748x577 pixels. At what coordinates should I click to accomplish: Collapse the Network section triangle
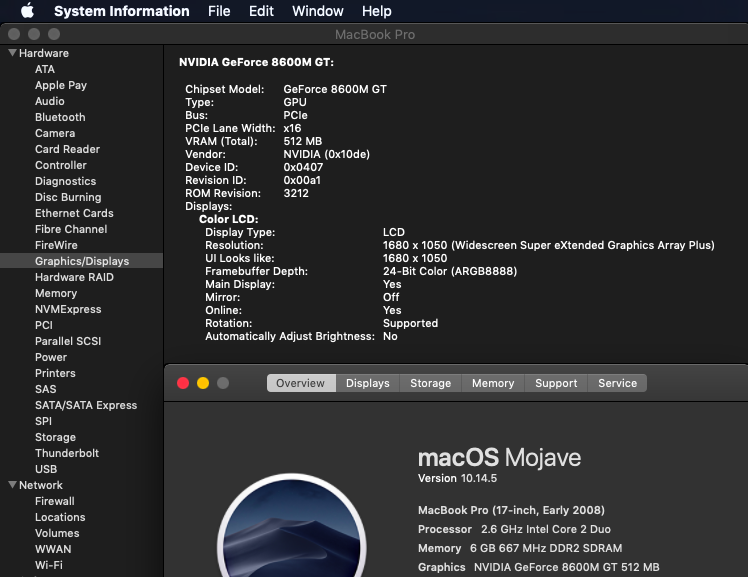[13, 485]
